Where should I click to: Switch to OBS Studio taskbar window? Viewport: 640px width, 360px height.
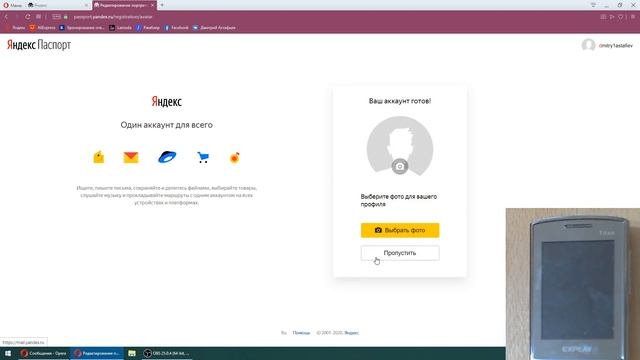(167, 353)
